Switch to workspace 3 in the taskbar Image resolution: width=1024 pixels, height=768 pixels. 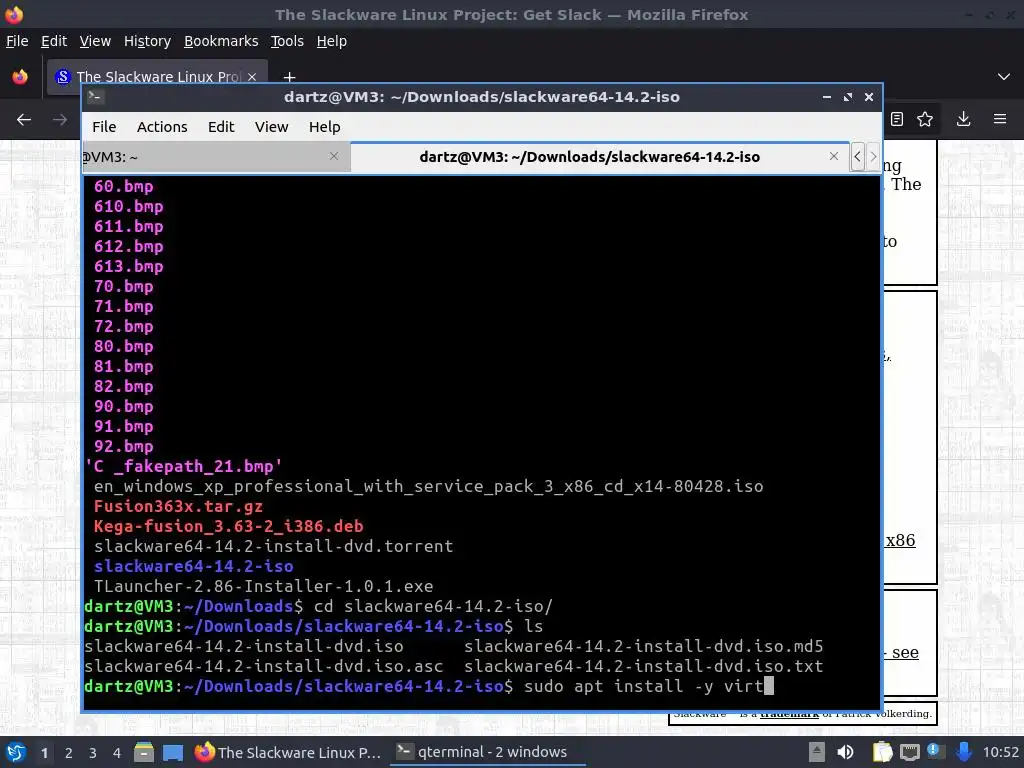coord(93,752)
